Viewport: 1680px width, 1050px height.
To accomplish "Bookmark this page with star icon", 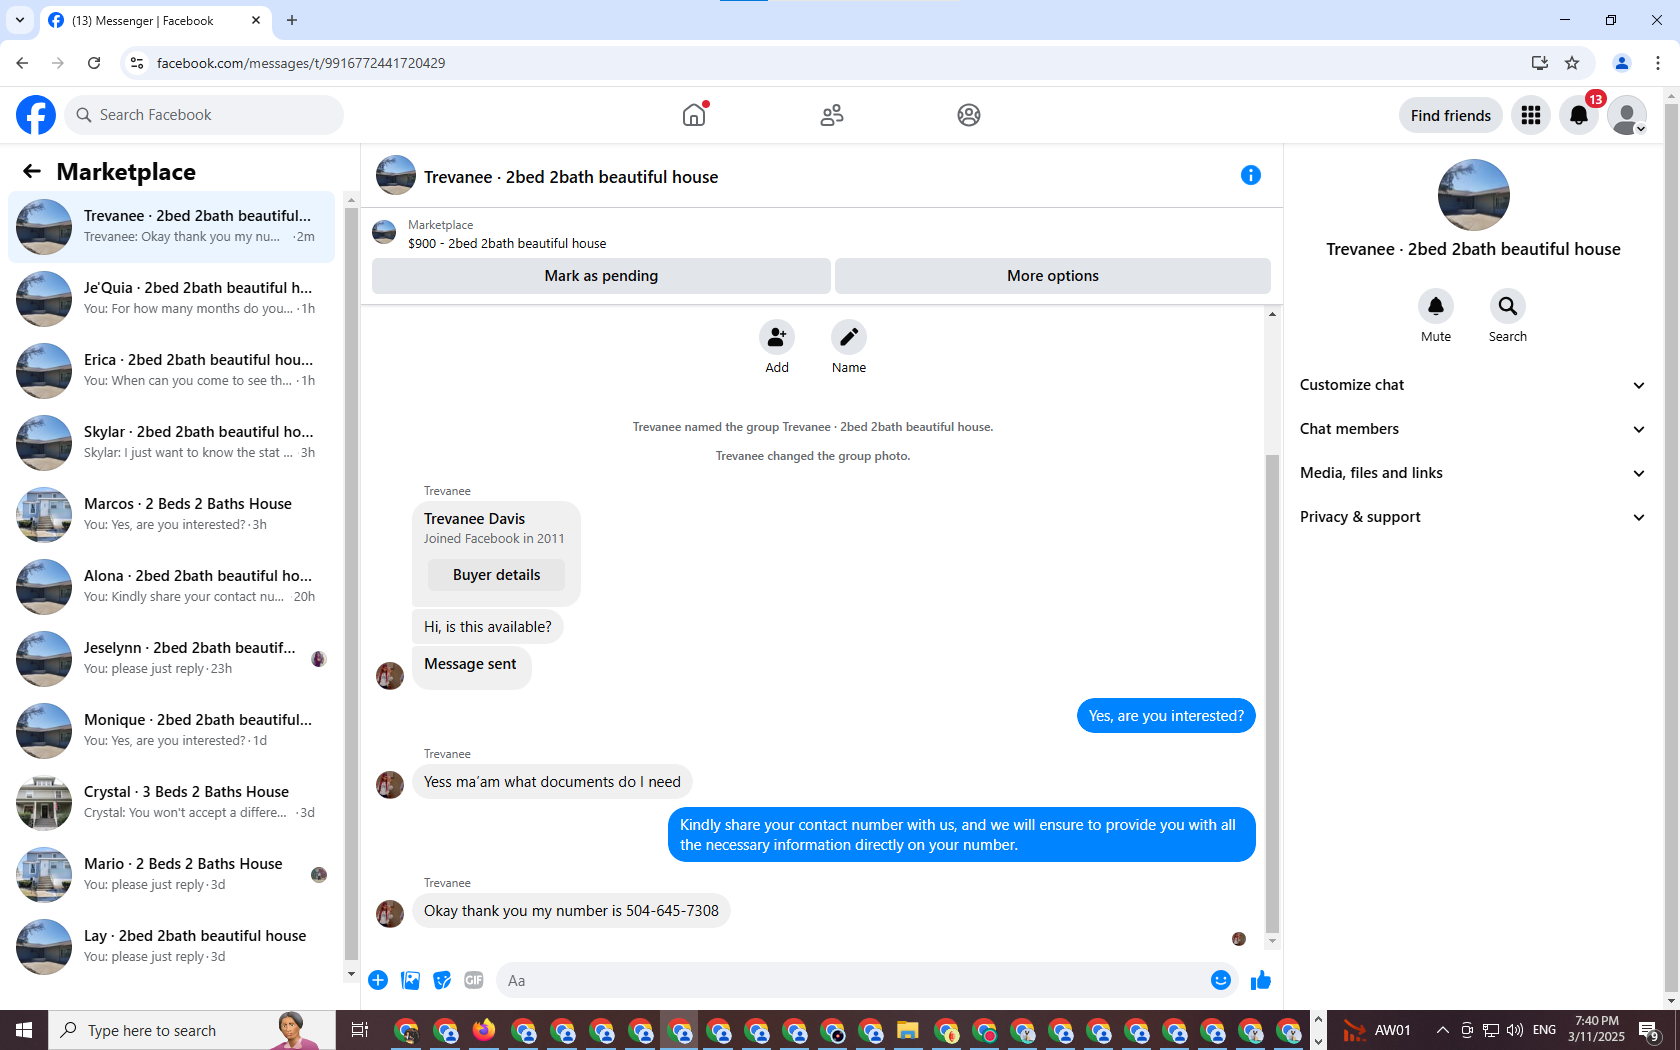I will coord(1572,63).
